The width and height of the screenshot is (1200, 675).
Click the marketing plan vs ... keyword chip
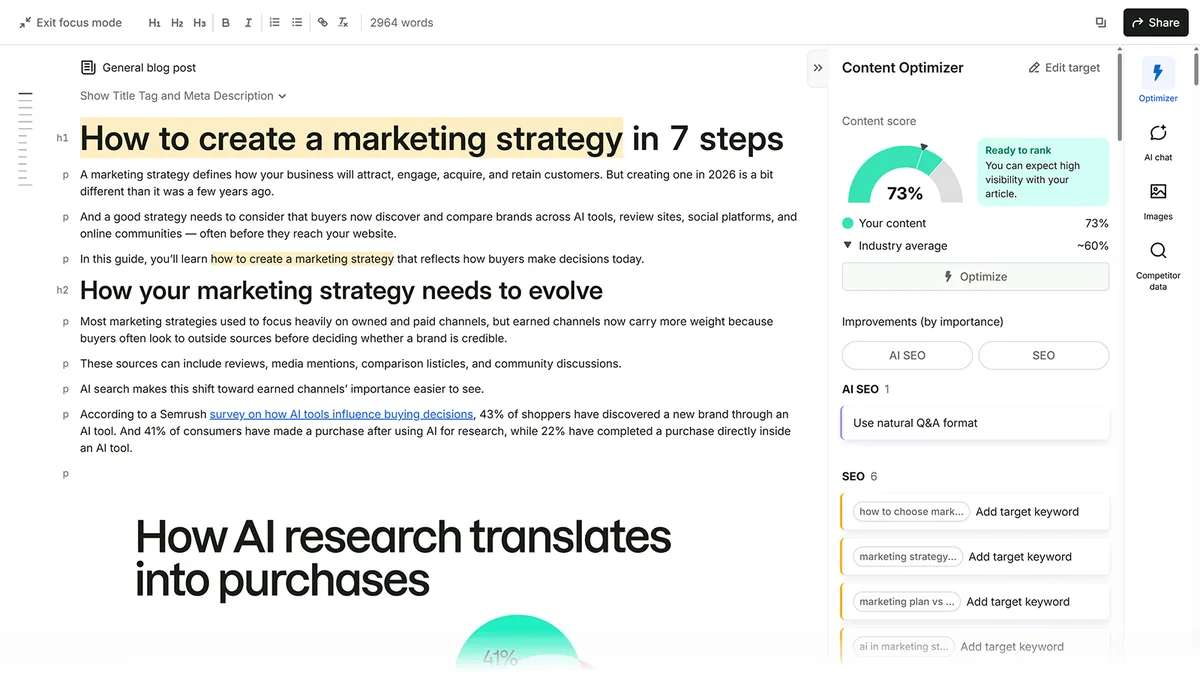[x=907, y=602]
